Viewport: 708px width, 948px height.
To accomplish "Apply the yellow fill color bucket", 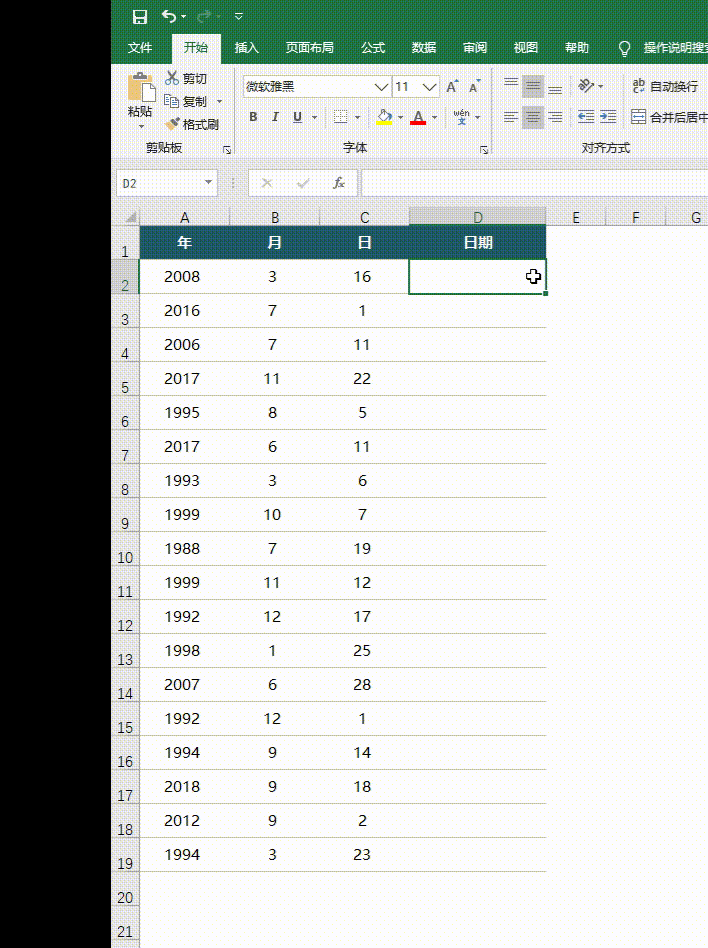I will coord(385,117).
